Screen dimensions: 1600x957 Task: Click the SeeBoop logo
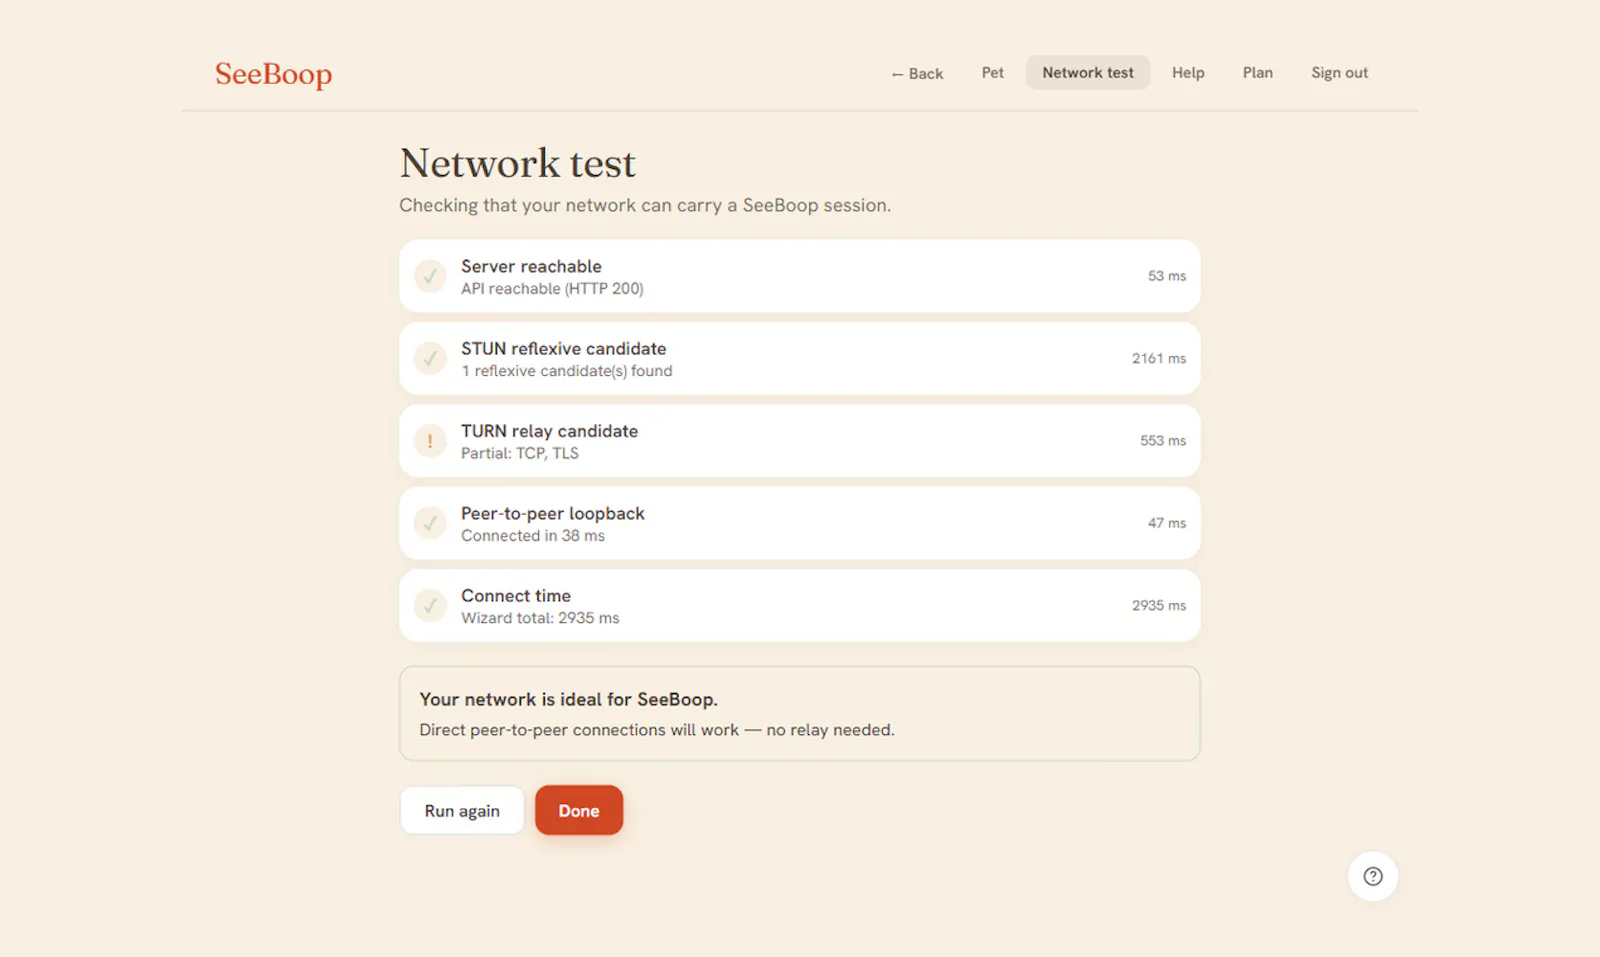(x=273, y=74)
